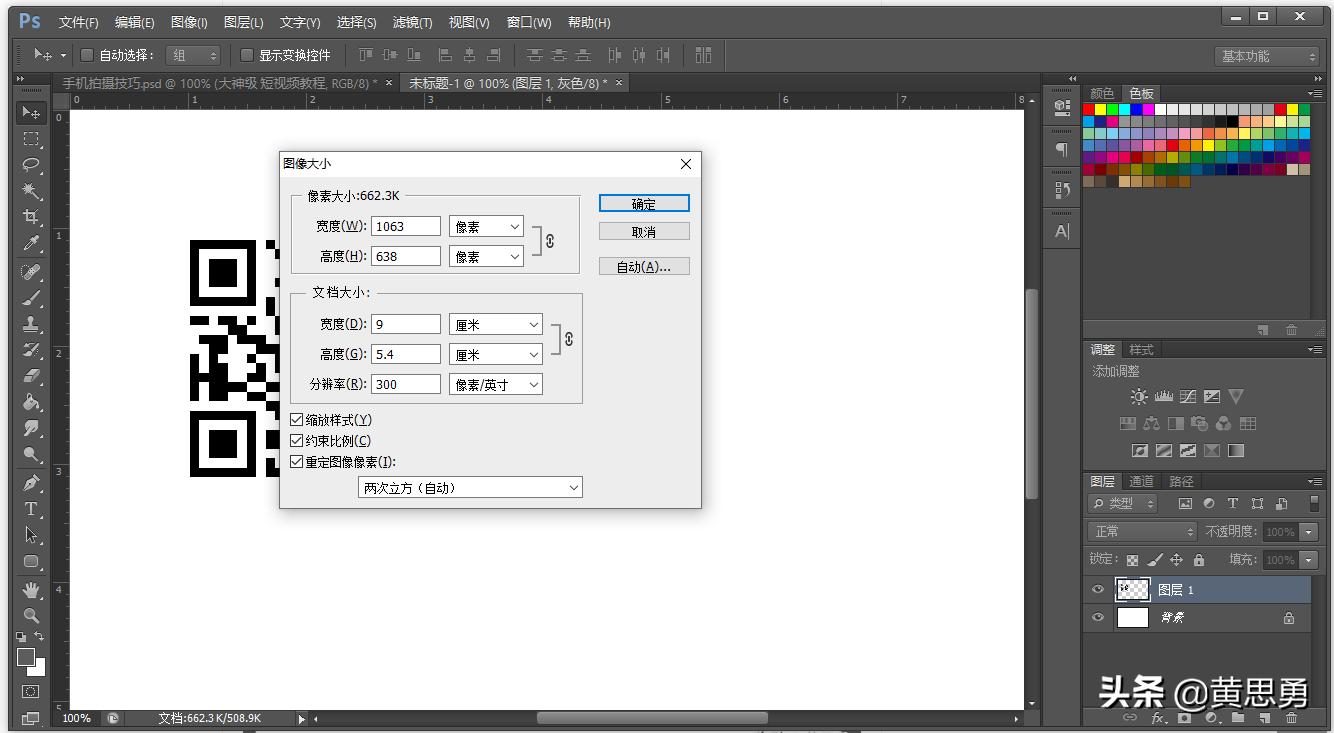The image size is (1334, 733).
Task: Switch to the 通道 panel tab
Action: 1141,481
